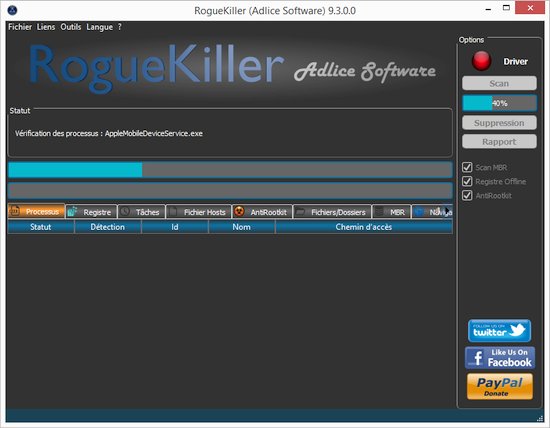The image size is (550, 428).
Task: Click the Registre tab icon
Action: [72, 212]
